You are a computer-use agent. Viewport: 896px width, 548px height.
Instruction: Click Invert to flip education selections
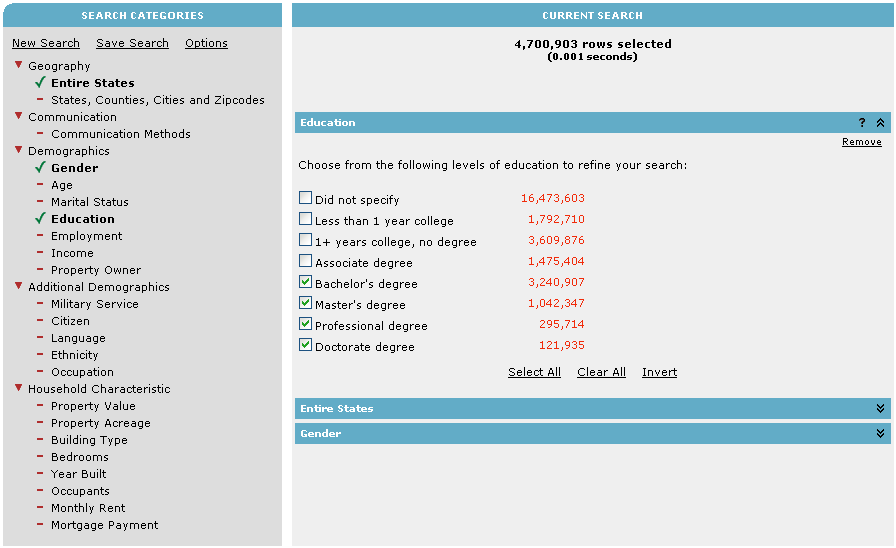pos(659,372)
